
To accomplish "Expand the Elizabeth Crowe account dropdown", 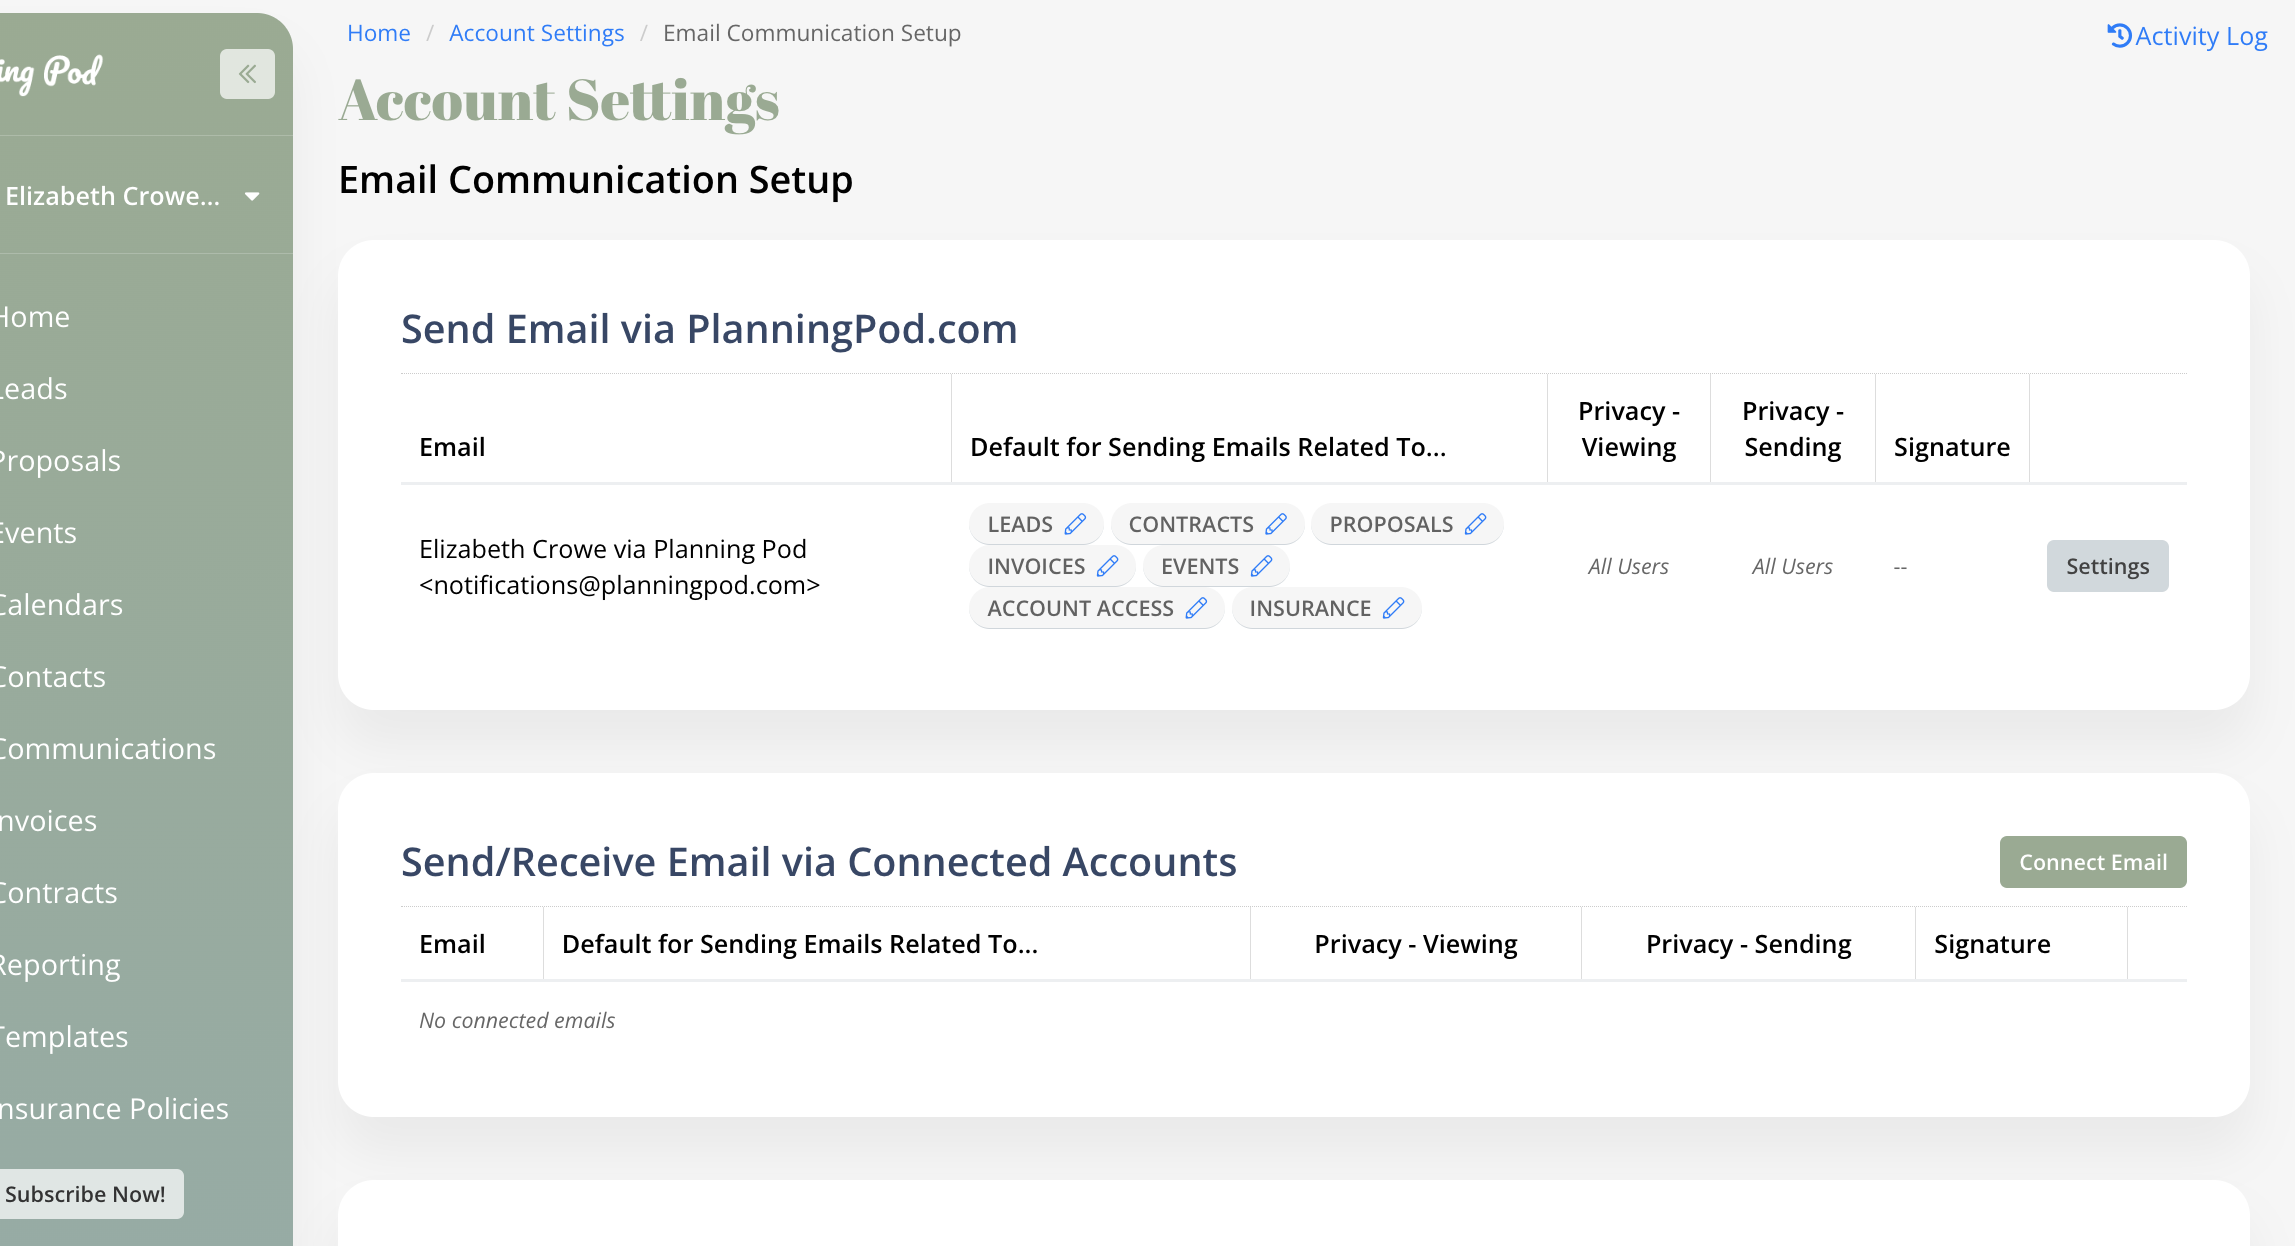I will tap(252, 196).
